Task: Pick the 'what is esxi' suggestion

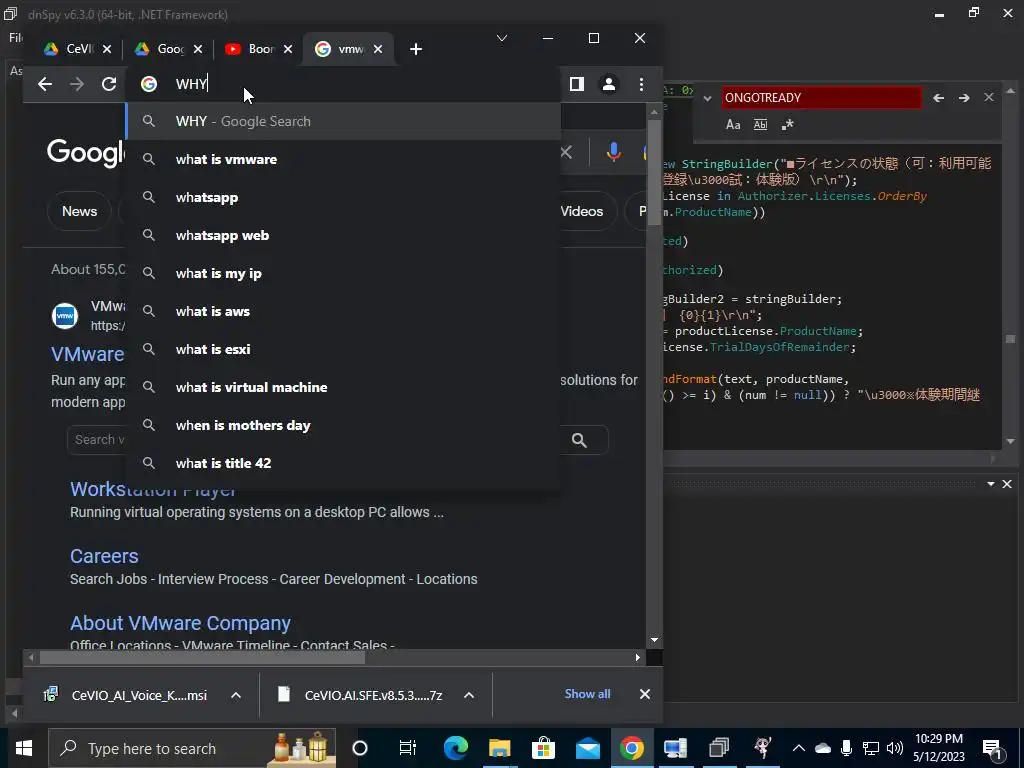Action: click(x=343, y=349)
